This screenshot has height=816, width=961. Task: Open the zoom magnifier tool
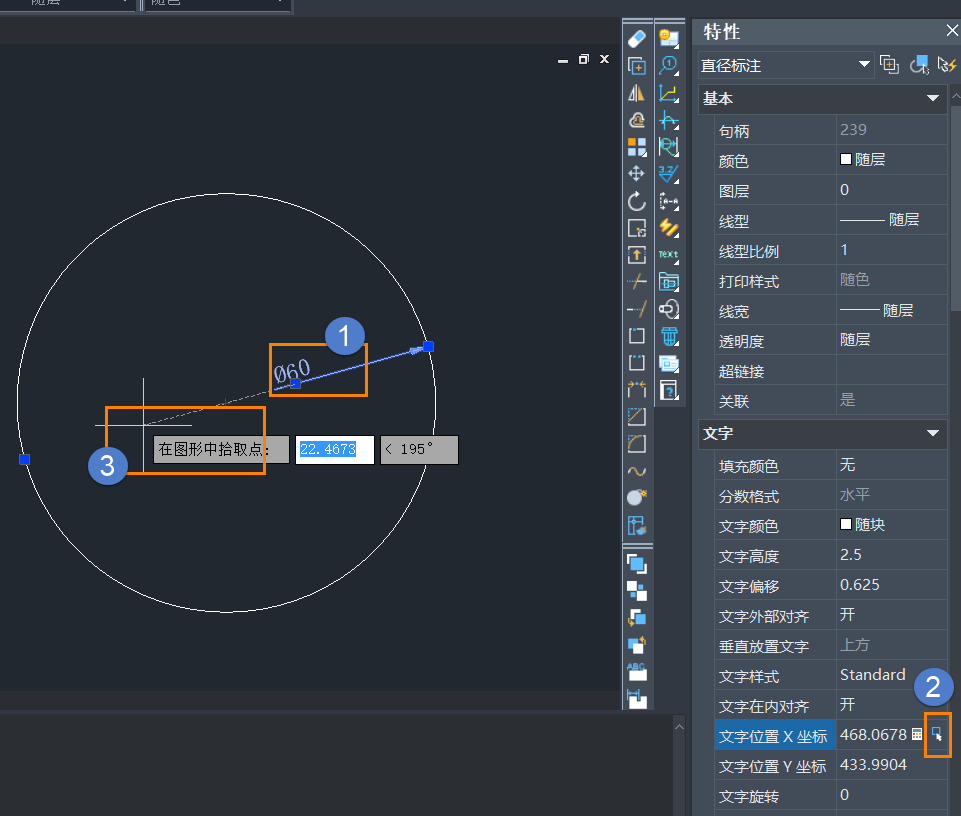coord(669,66)
